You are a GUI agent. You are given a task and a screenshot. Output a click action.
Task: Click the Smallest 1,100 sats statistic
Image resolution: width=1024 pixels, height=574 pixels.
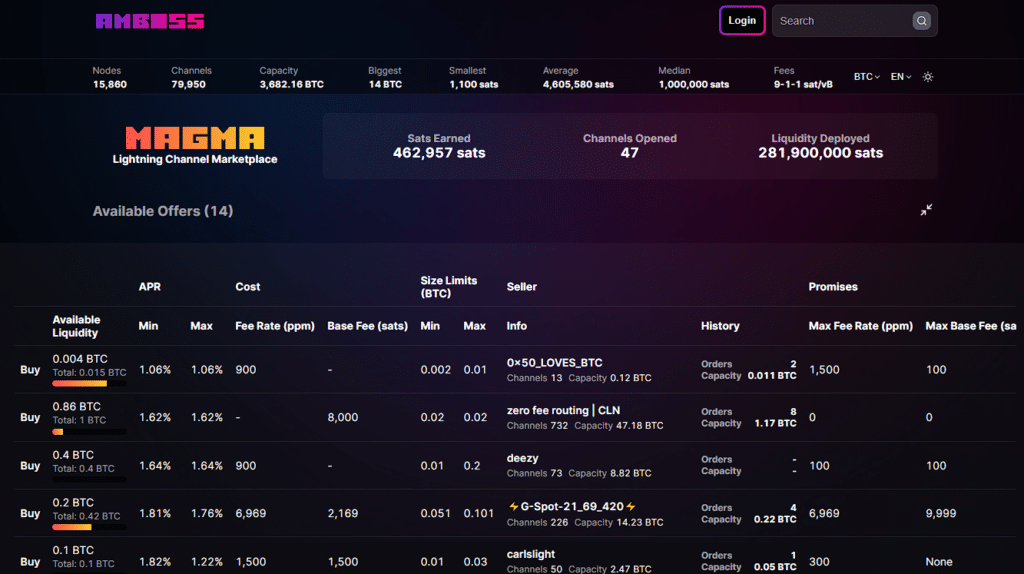pos(473,77)
